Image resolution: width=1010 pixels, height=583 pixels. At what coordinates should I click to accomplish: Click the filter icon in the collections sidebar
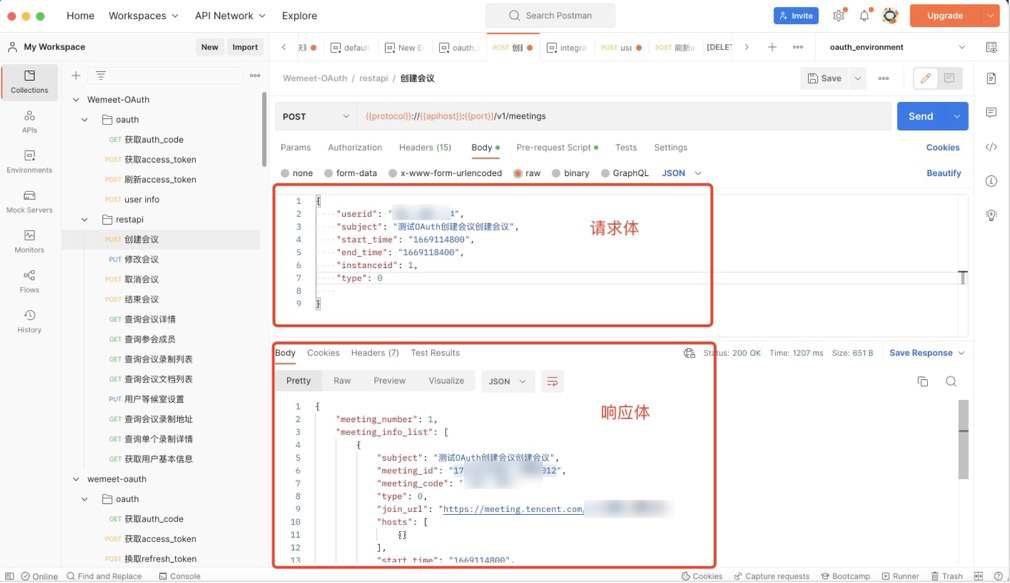100,75
